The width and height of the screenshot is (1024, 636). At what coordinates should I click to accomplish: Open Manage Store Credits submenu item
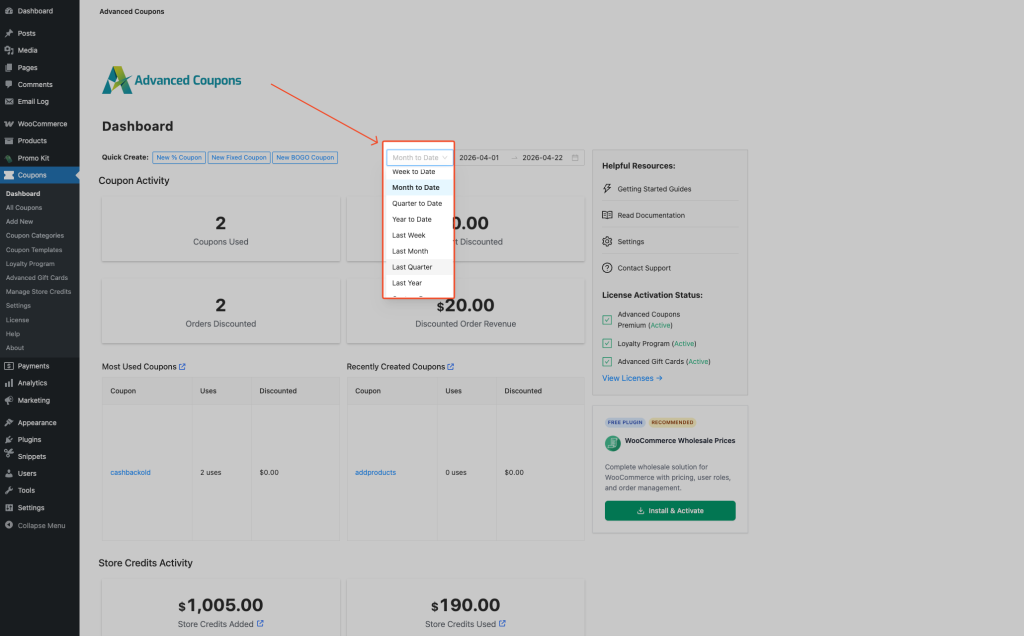[39, 292]
